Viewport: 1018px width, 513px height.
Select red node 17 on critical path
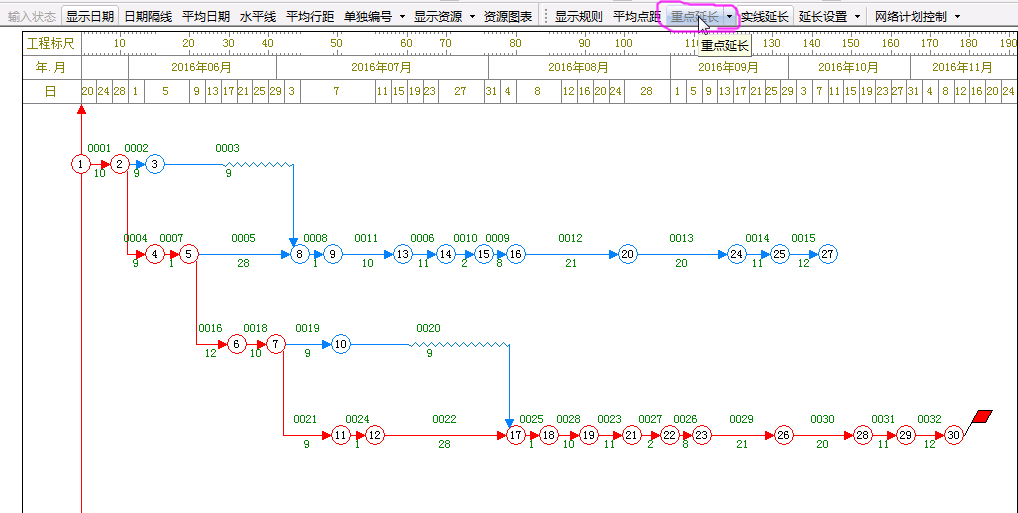tap(515, 434)
